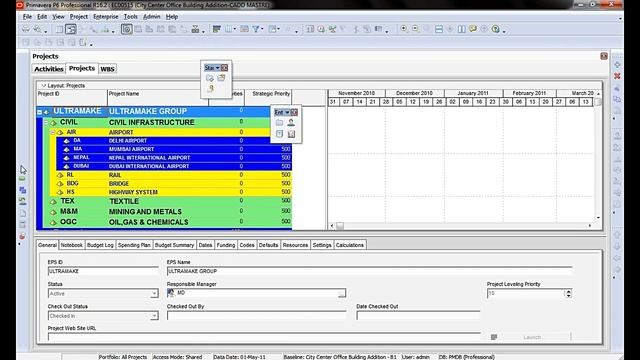Click the red X Delete icon in right command bar
This screenshot has height=360, width=640.
(x=617, y=76)
